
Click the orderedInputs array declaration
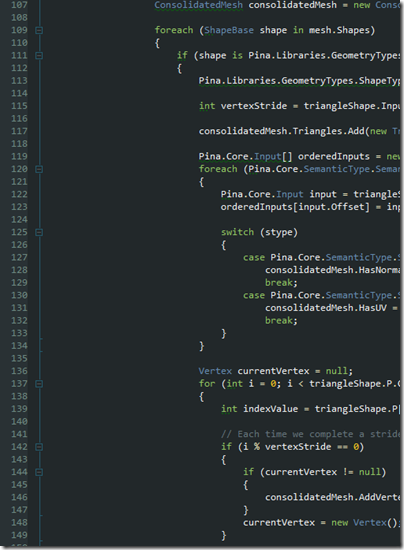pos(334,156)
